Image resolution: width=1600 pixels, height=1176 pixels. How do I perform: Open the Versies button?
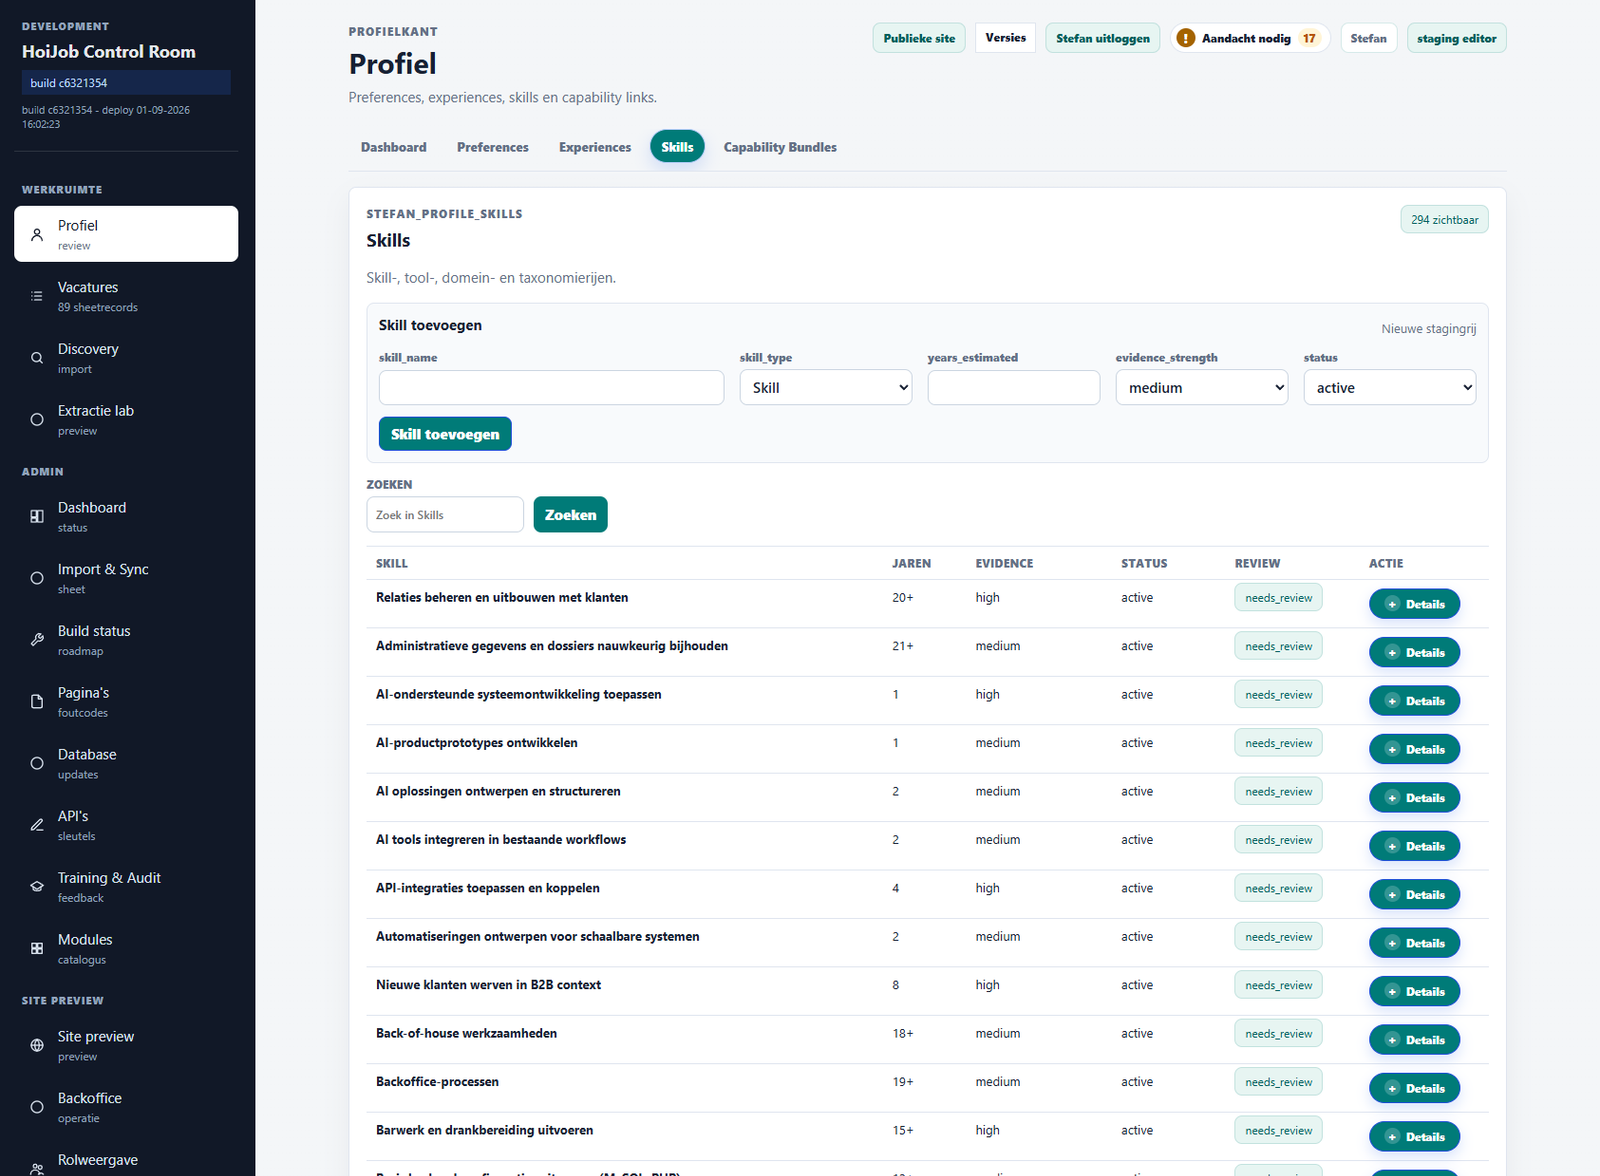(1005, 38)
